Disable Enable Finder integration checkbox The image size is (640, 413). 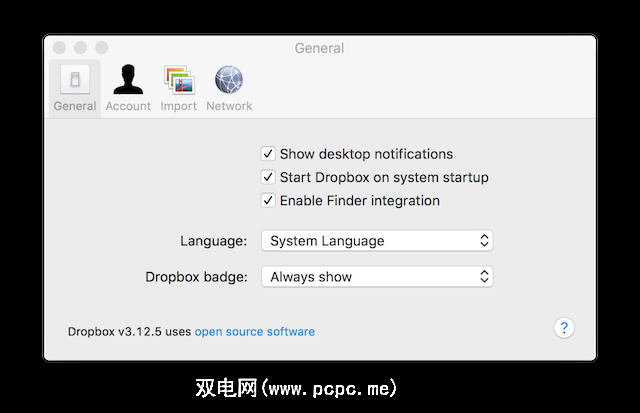268,200
